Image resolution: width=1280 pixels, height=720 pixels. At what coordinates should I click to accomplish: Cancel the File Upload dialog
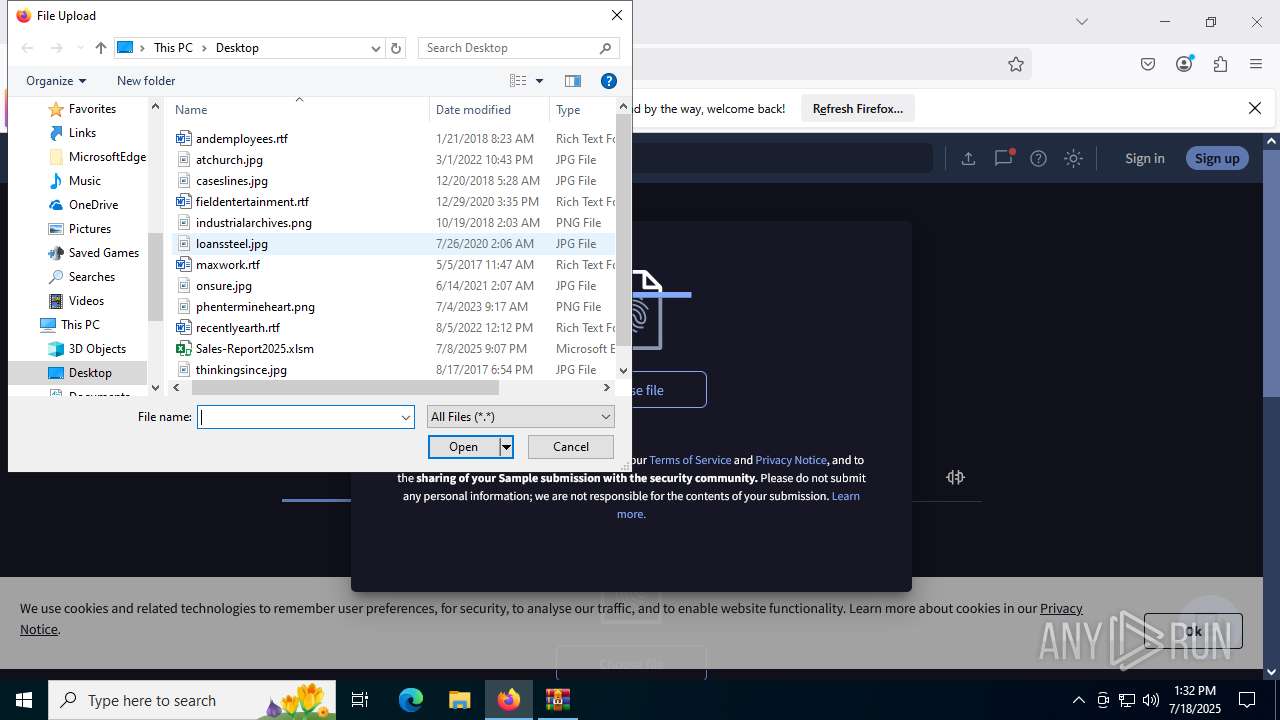coord(571,447)
